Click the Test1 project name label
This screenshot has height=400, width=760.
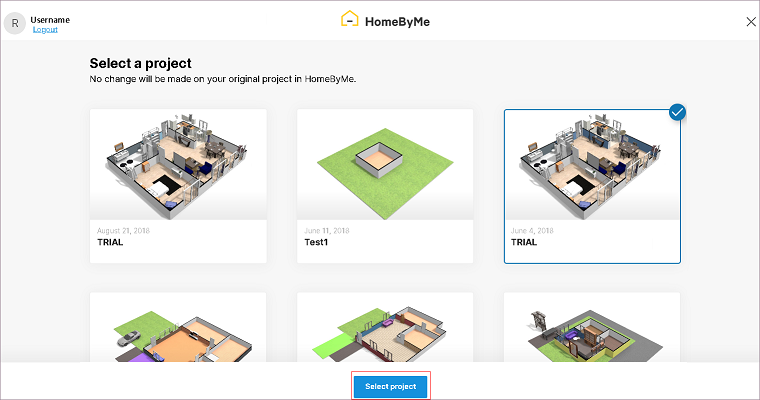click(319, 243)
